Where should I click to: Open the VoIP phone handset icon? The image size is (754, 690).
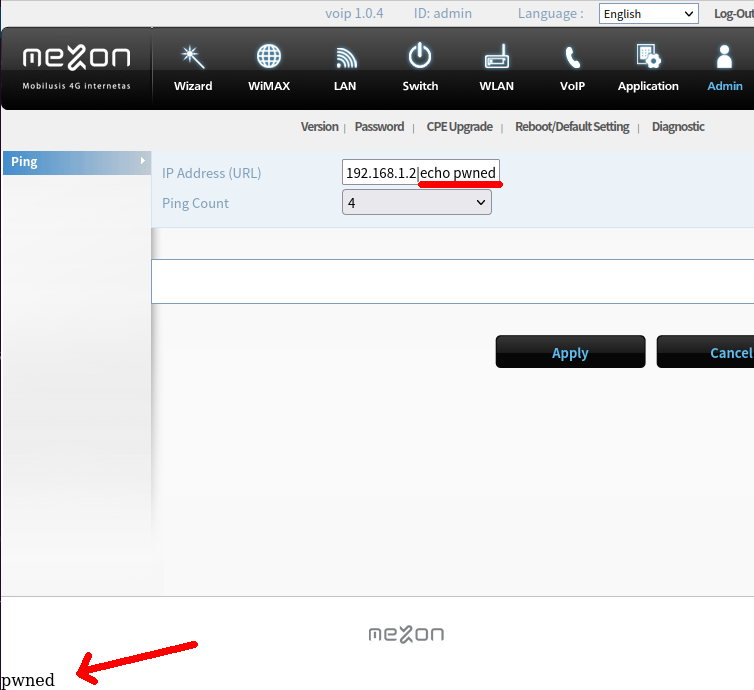pos(572,57)
